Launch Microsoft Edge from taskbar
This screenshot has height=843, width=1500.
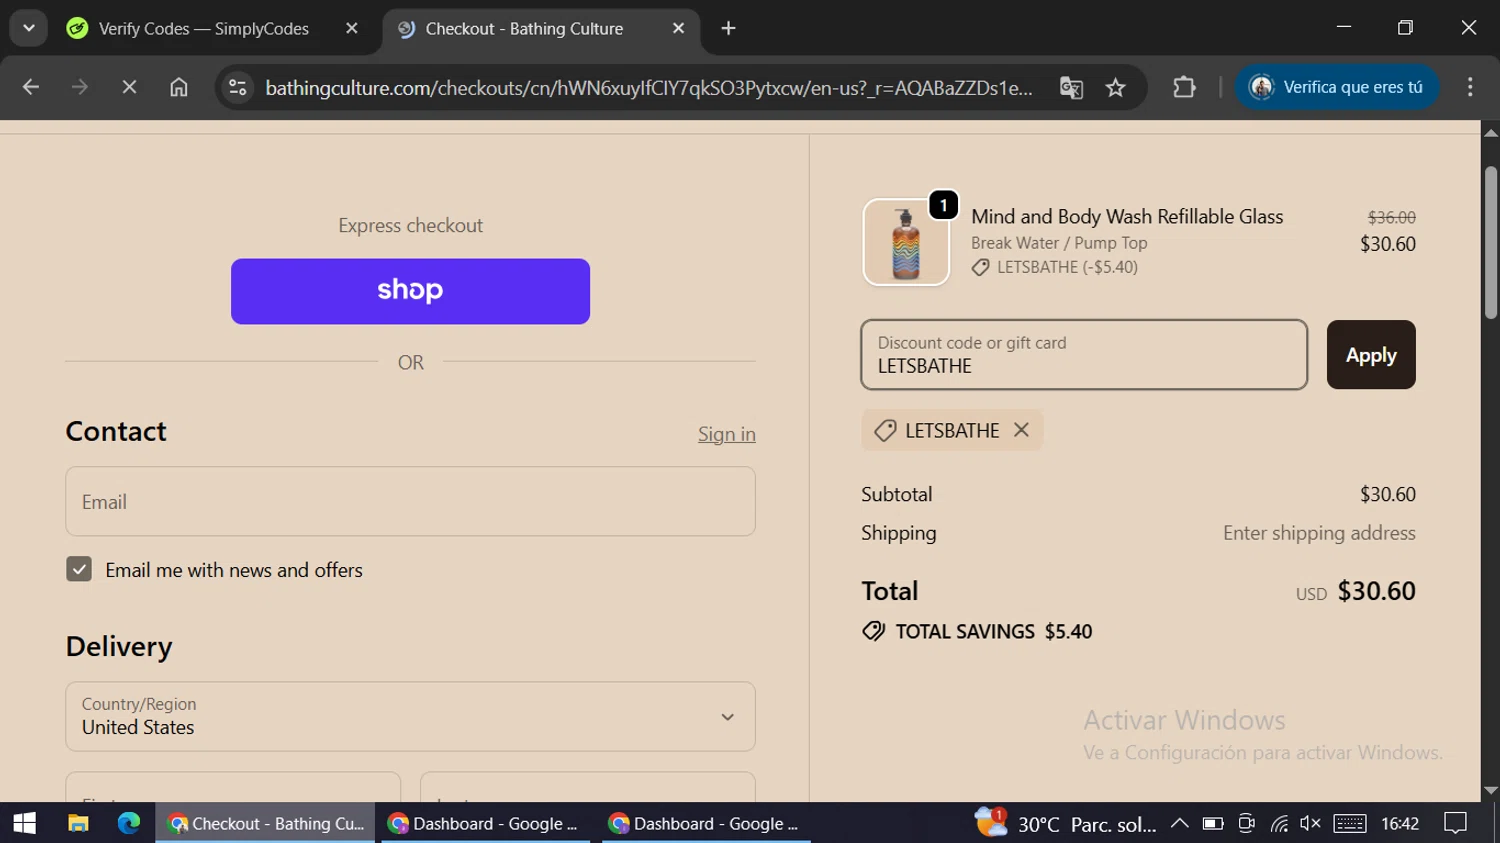(x=129, y=823)
